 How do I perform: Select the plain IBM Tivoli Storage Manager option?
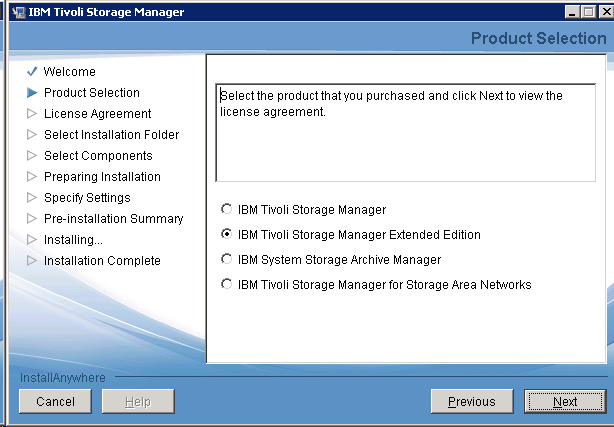point(226,210)
